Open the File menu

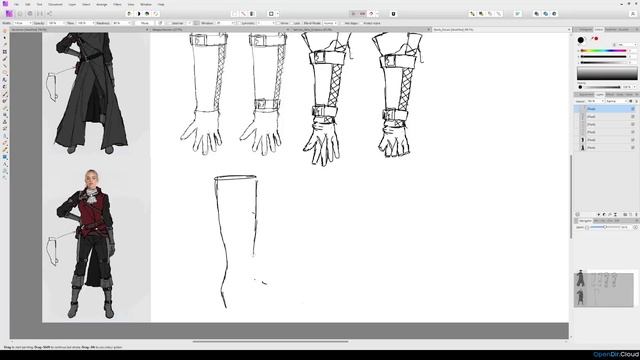[x=16, y=4]
